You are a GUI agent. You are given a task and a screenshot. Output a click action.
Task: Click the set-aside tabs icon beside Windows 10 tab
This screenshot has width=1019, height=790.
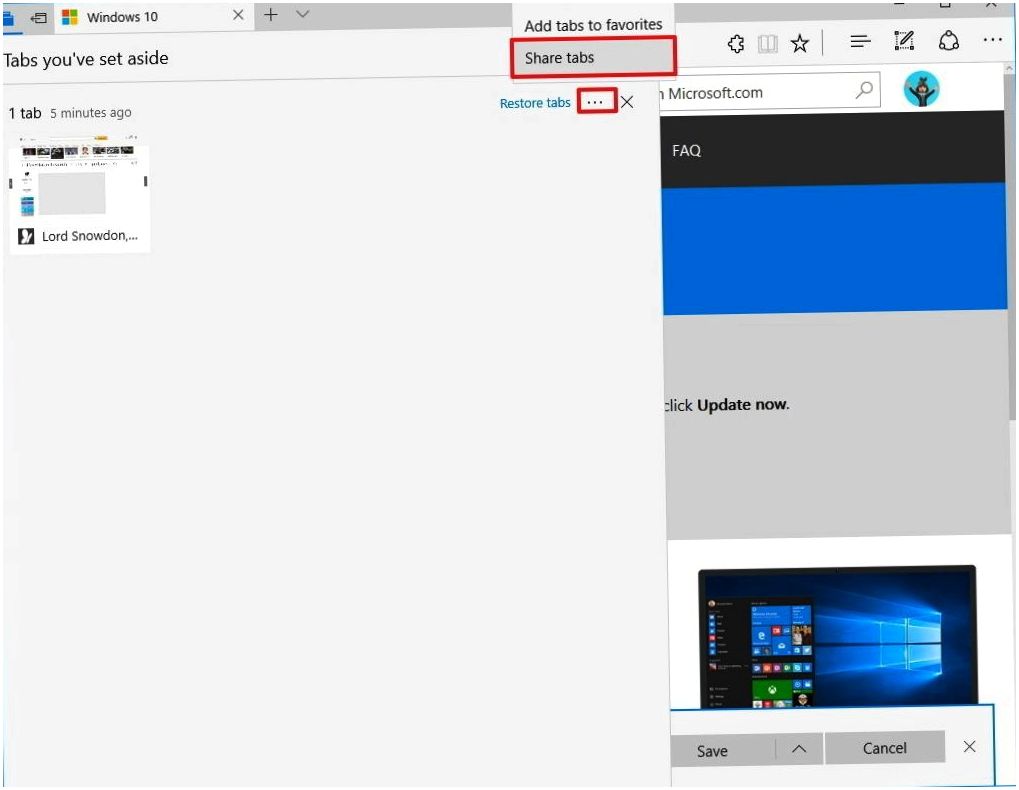point(39,17)
